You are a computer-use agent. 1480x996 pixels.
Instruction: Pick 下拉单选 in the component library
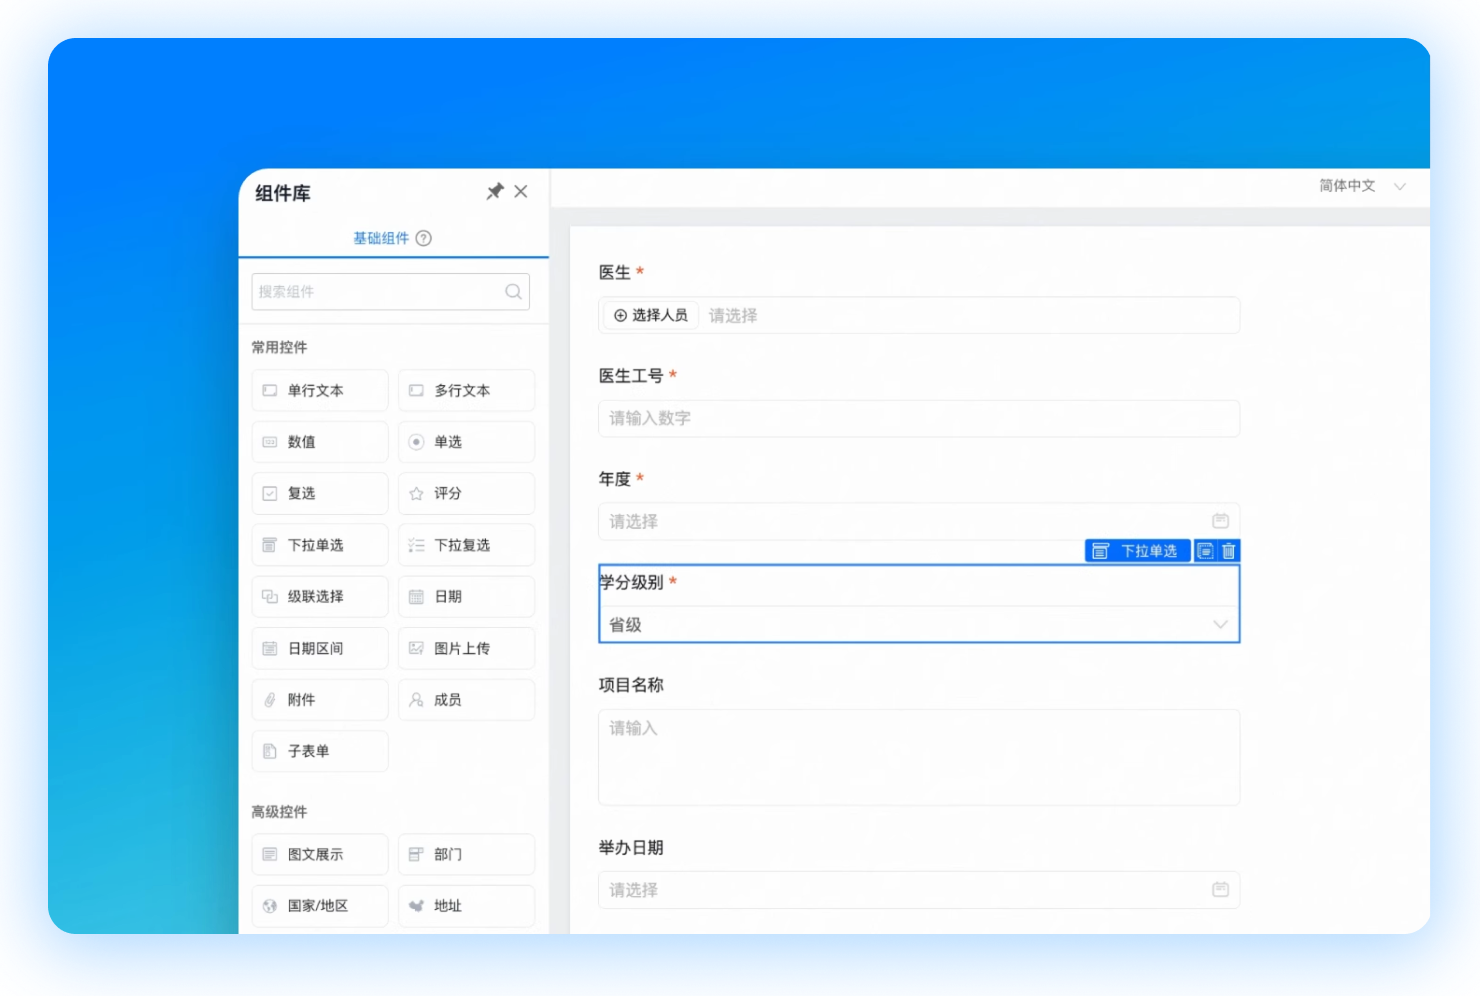coord(320,545)
